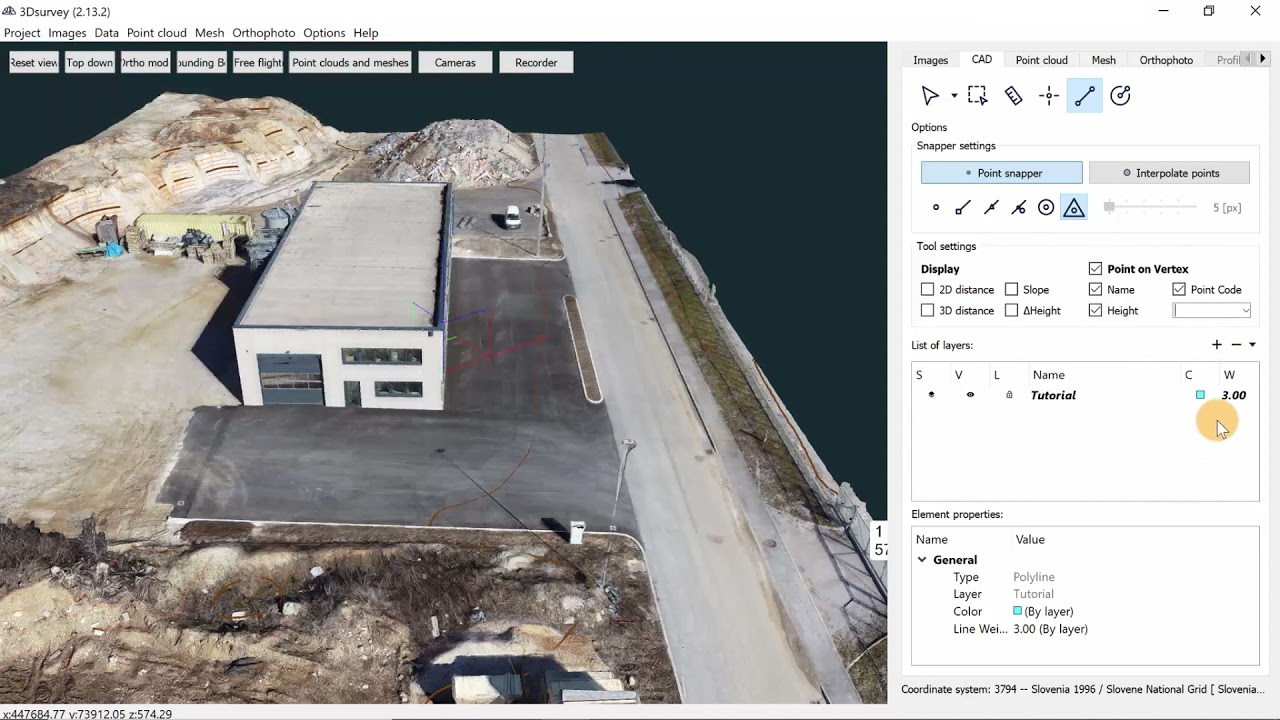Activate Interpolate points mode
Image resolution: width=1280 pixels, height=720 pixels.
pyautogui.click(x=1169, y=173)
